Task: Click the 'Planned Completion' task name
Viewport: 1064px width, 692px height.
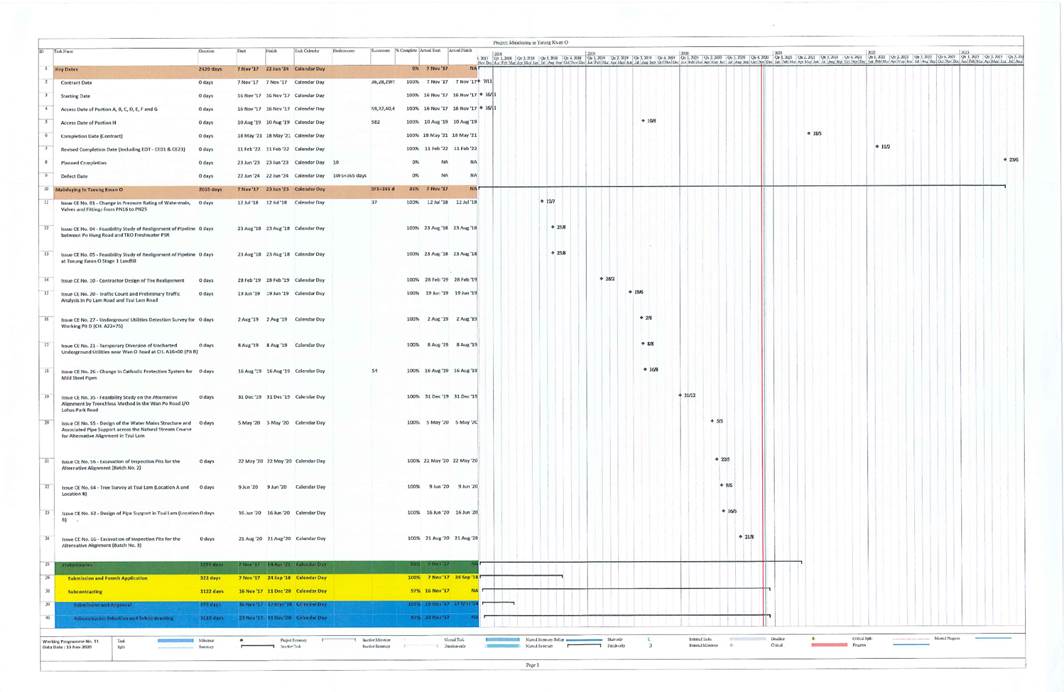Action: point(83,163)
